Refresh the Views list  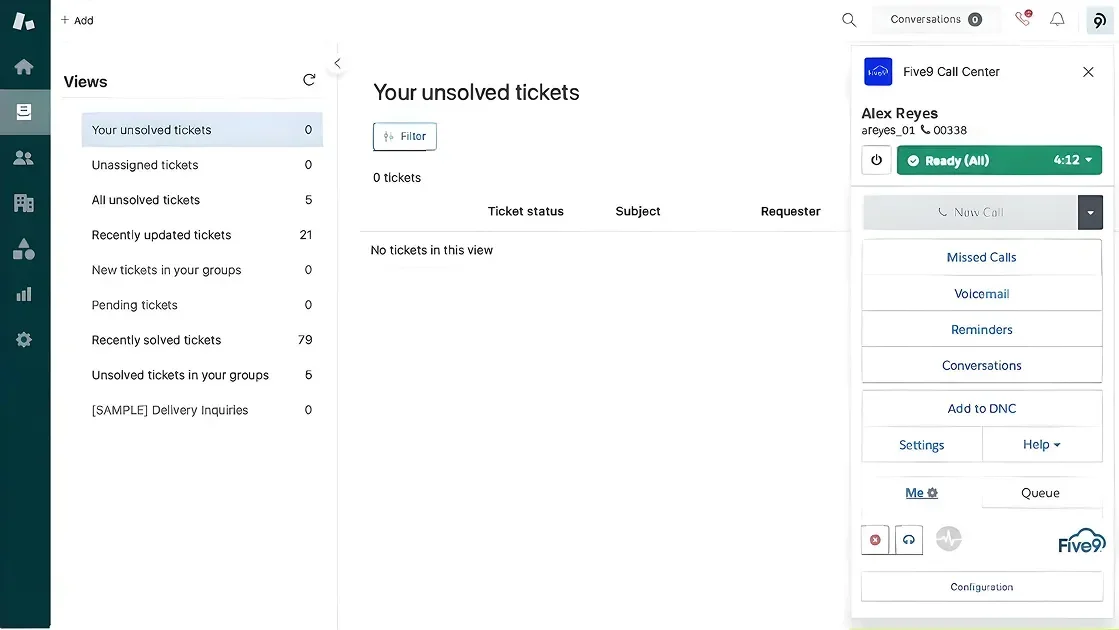tap(309, 80)
